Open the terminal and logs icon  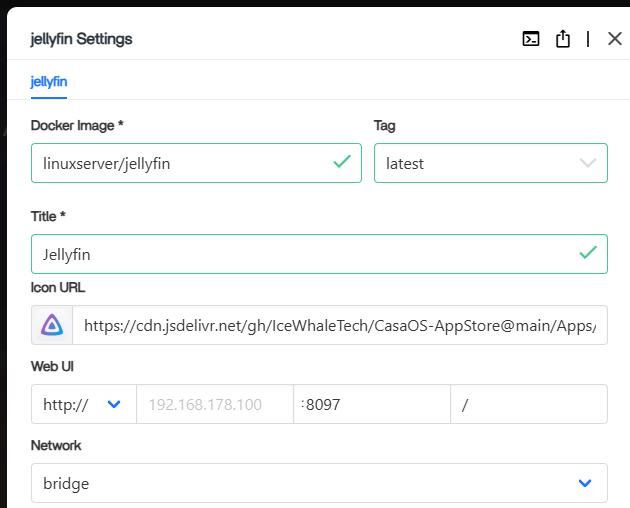point(532,39)
